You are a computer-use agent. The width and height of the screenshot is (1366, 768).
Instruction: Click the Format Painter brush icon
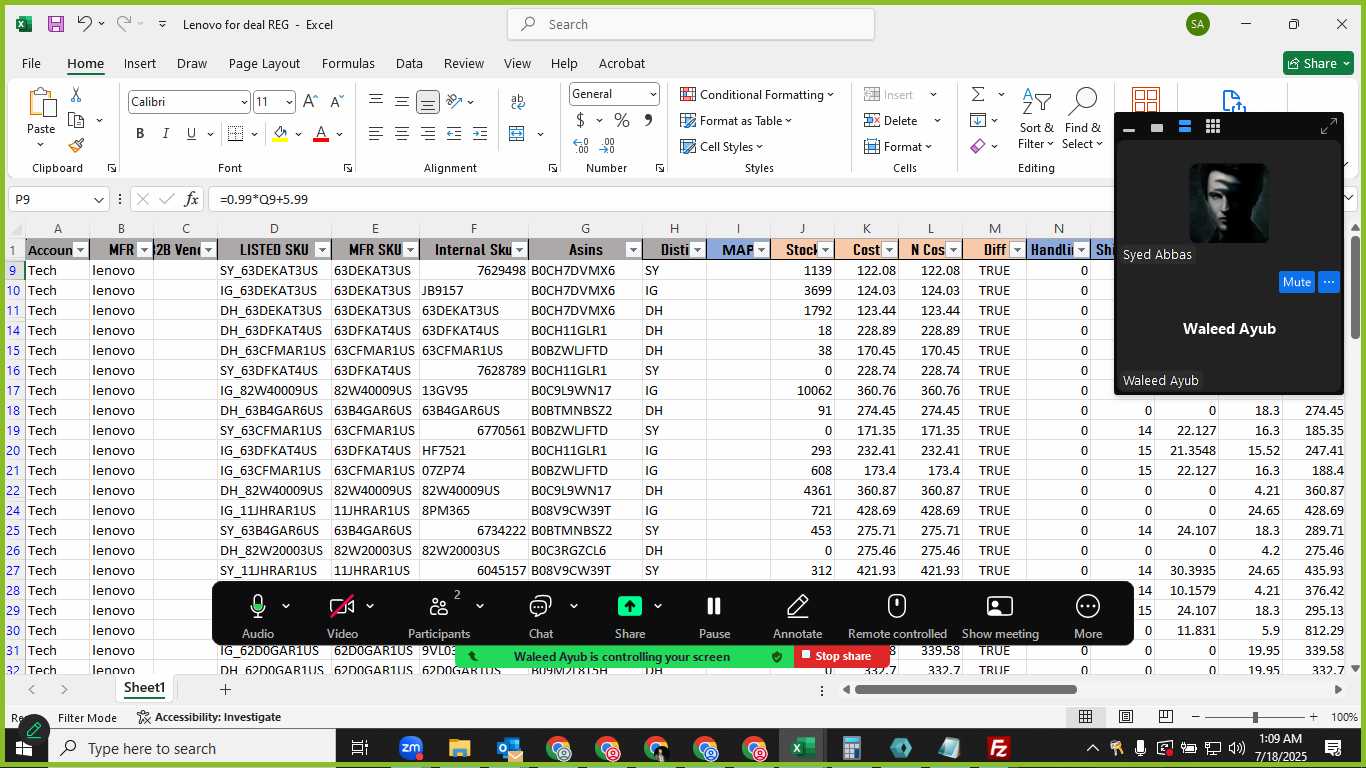tap(76, 145)
